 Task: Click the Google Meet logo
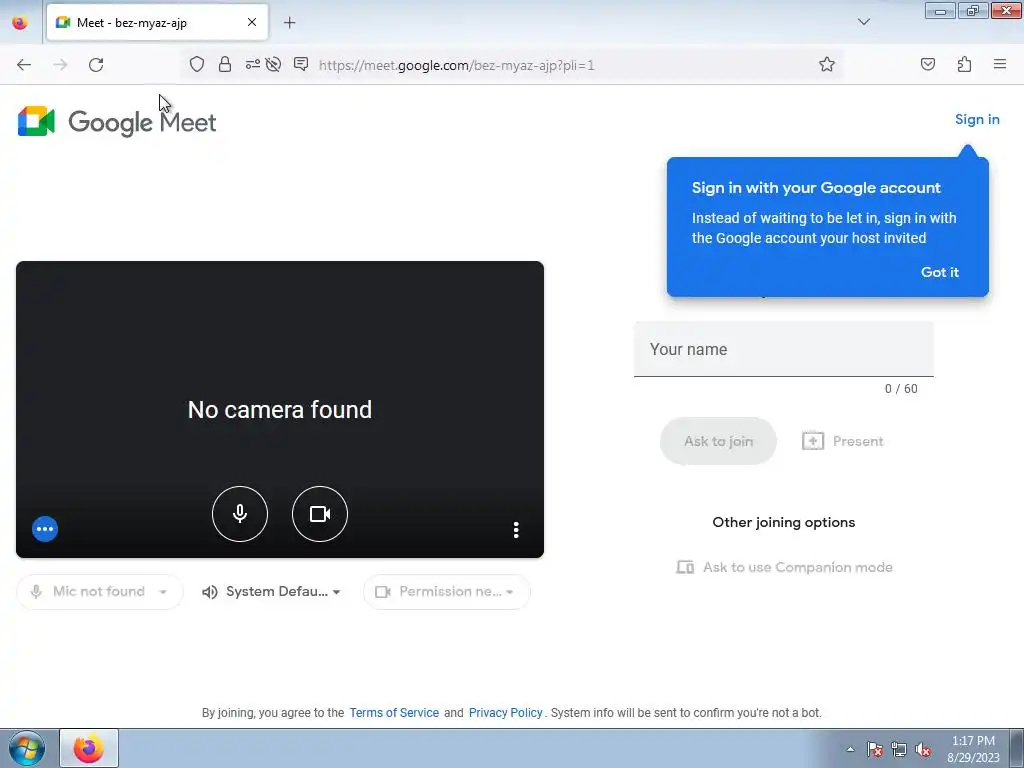tap(117, 121)
